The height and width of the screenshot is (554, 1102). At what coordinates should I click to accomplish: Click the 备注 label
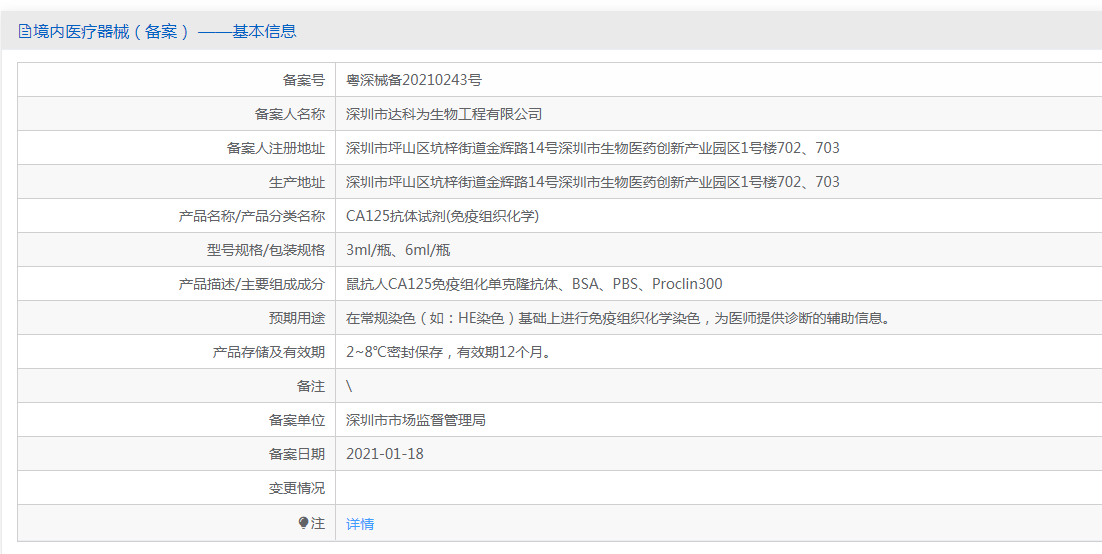(x=311, y=387)
